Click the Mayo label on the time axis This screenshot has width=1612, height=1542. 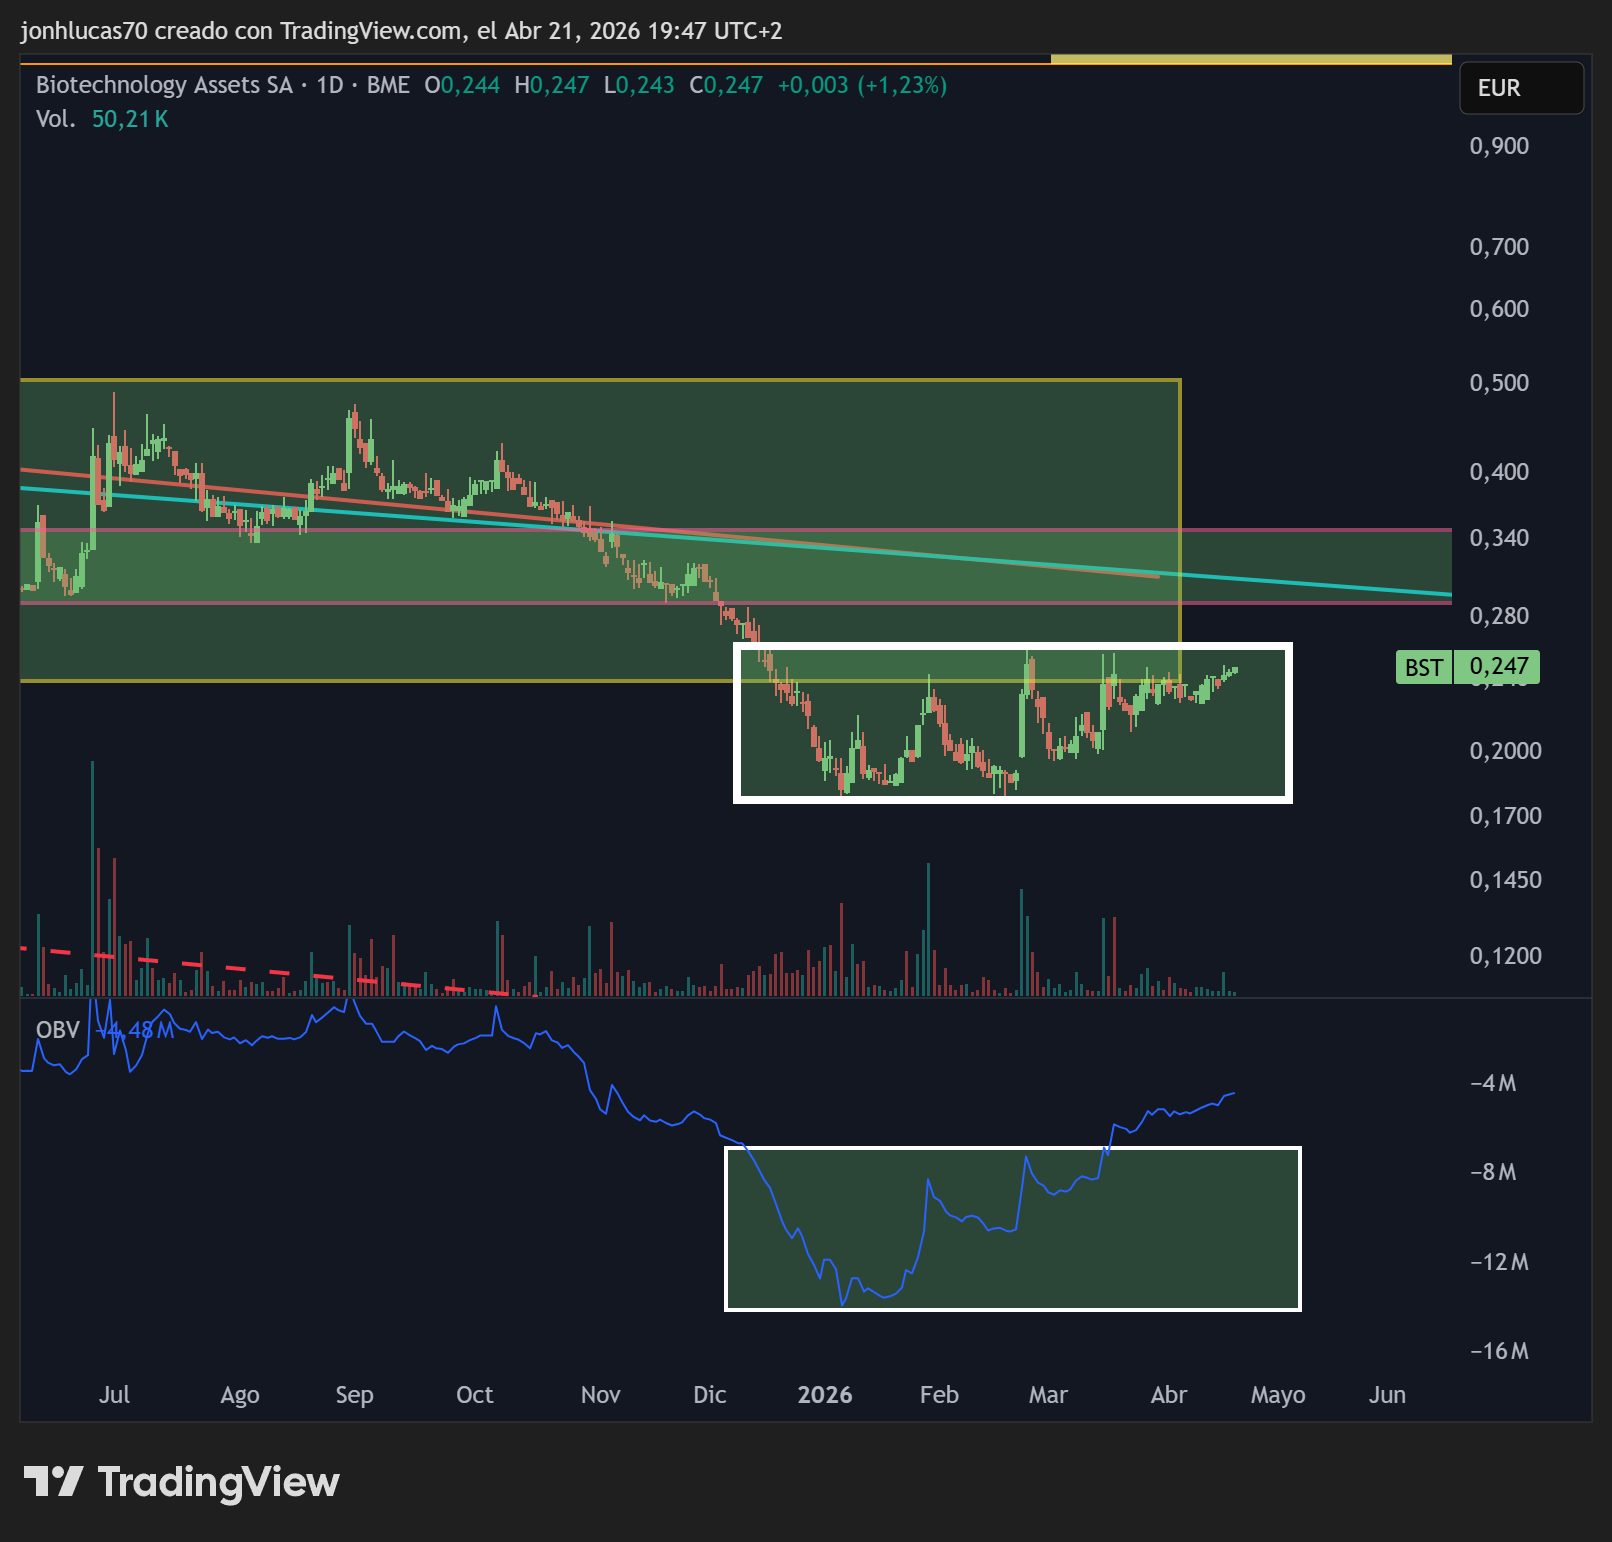coord(1278,1395)
